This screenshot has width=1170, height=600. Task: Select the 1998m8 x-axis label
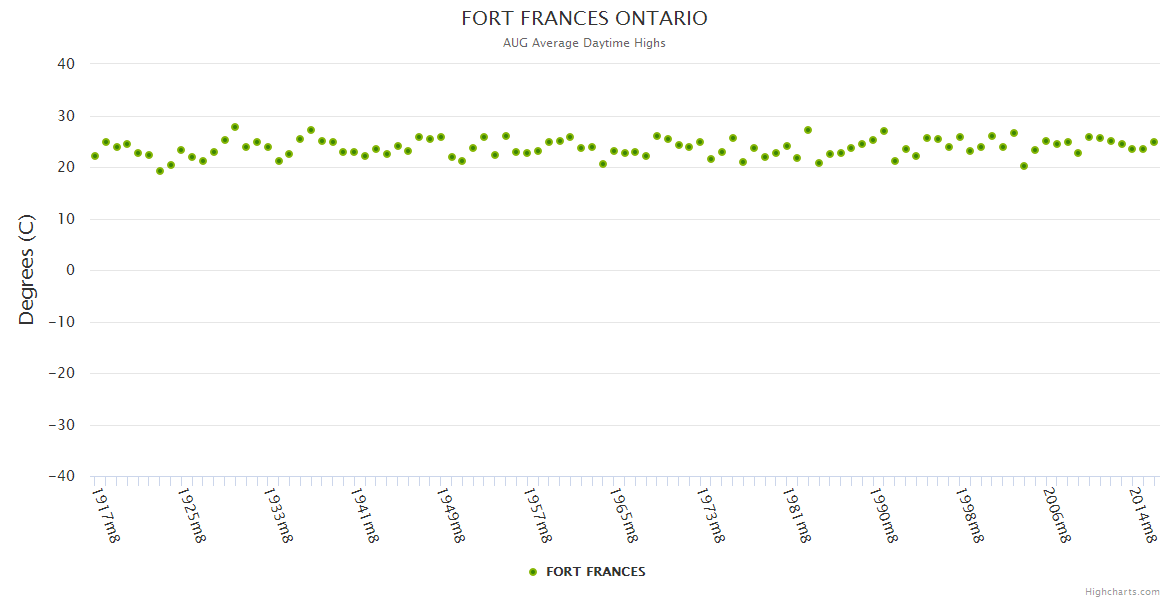tap(969, 514)
